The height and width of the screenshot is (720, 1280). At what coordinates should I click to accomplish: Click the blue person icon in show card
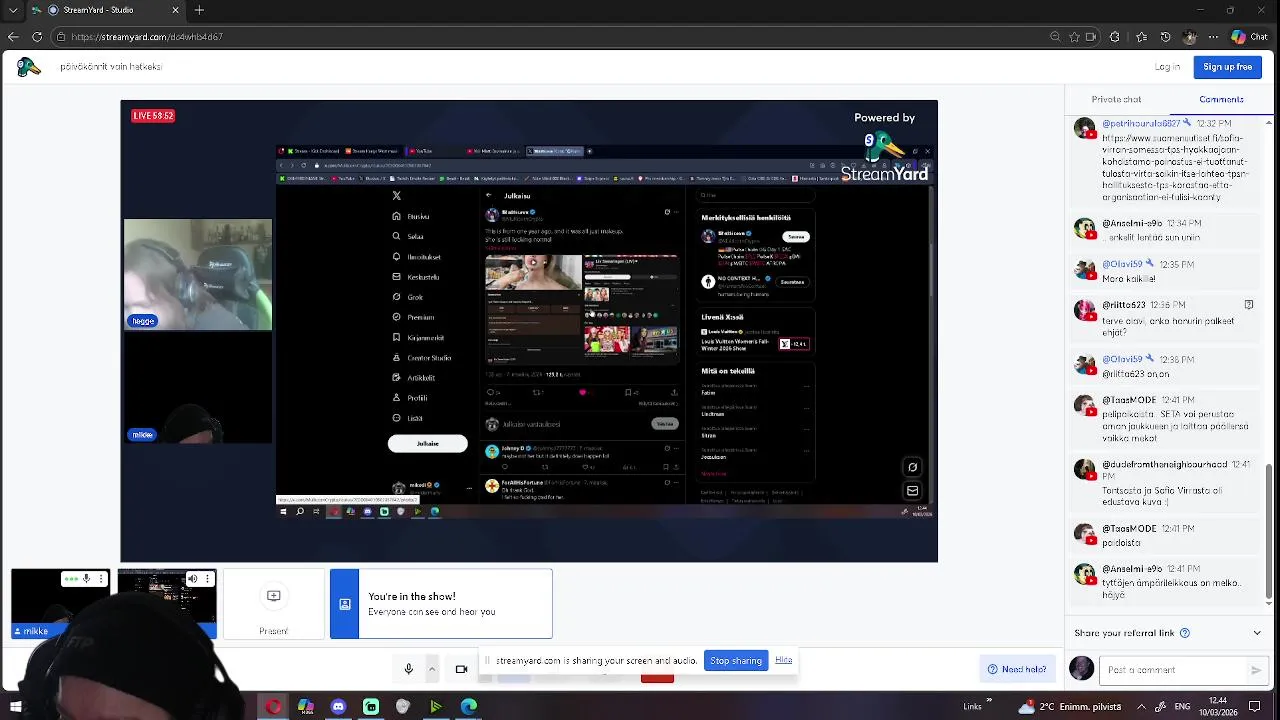[344, 604]
